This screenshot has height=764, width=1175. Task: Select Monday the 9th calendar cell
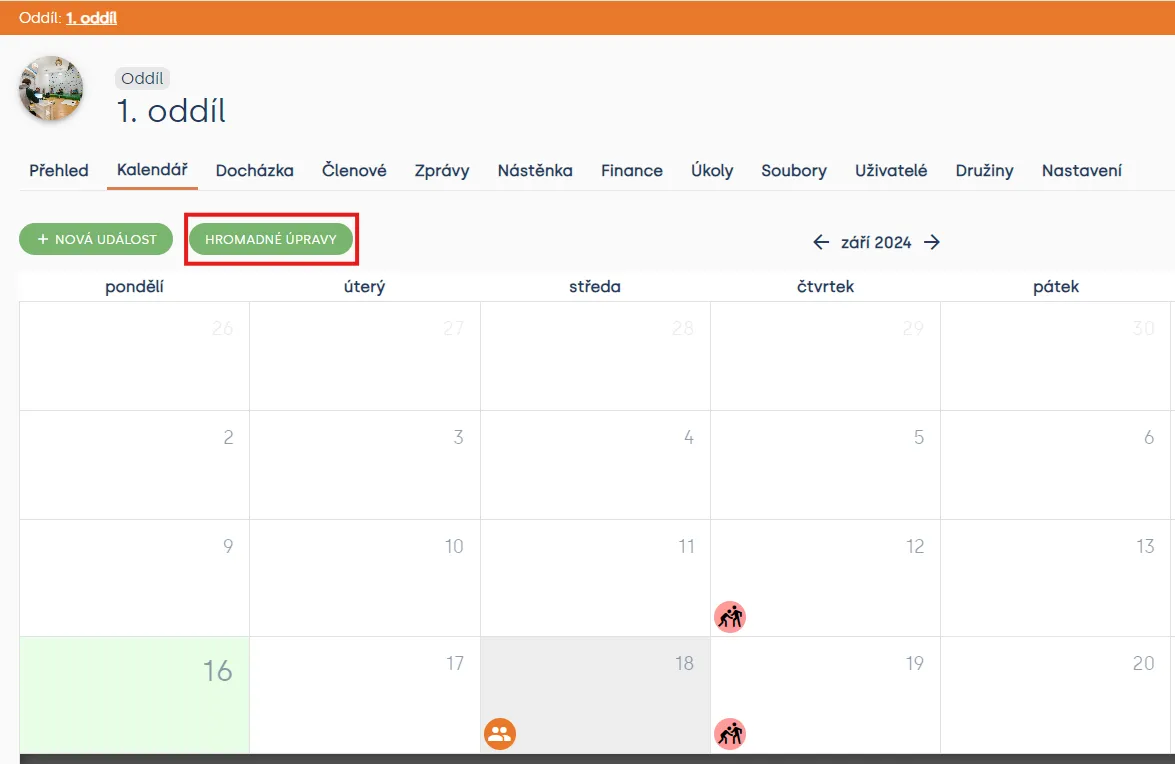point(134,578)
